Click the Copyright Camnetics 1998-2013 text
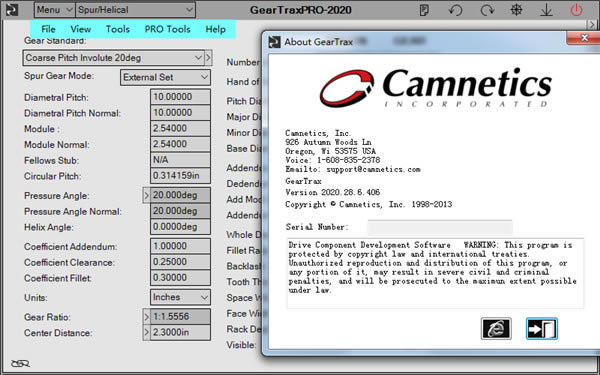This screenshot has width=600, height=375. [x=368, y=204]
